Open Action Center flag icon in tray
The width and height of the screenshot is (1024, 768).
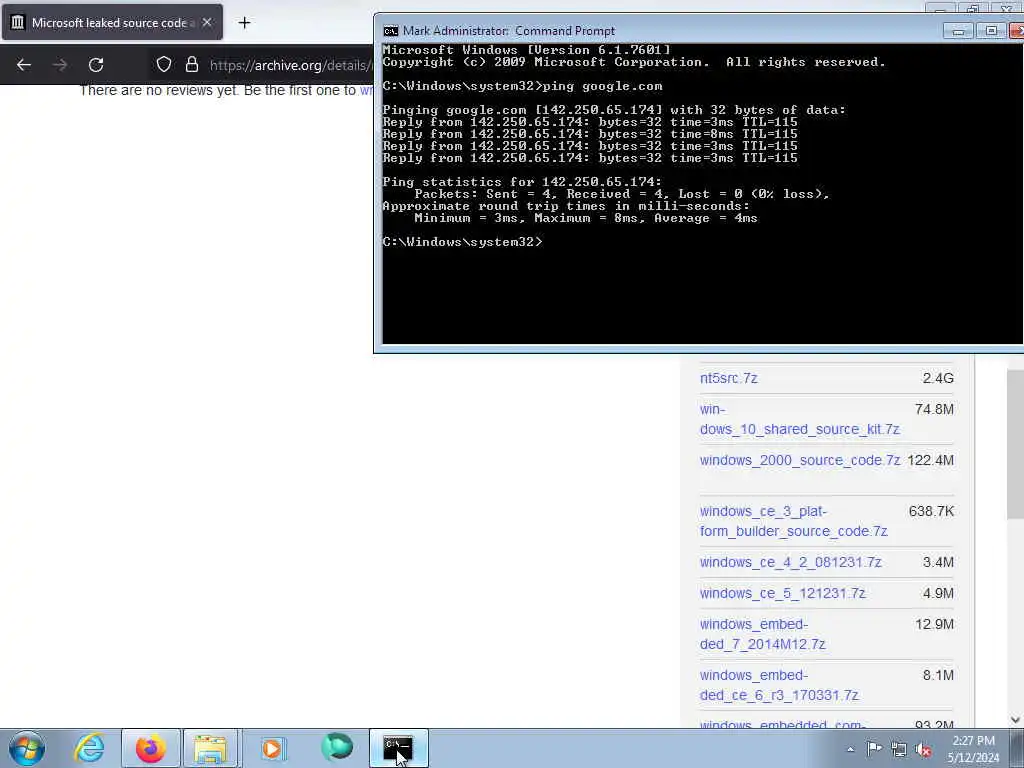(x=874, y=748)
